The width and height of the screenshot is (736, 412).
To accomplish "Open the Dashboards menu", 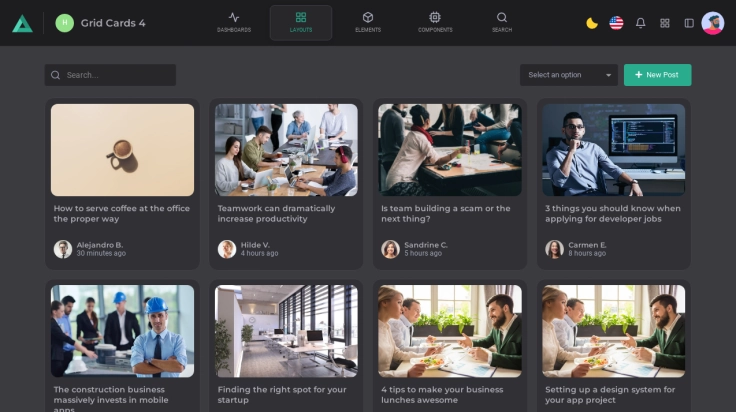I will tap(234, 22).
